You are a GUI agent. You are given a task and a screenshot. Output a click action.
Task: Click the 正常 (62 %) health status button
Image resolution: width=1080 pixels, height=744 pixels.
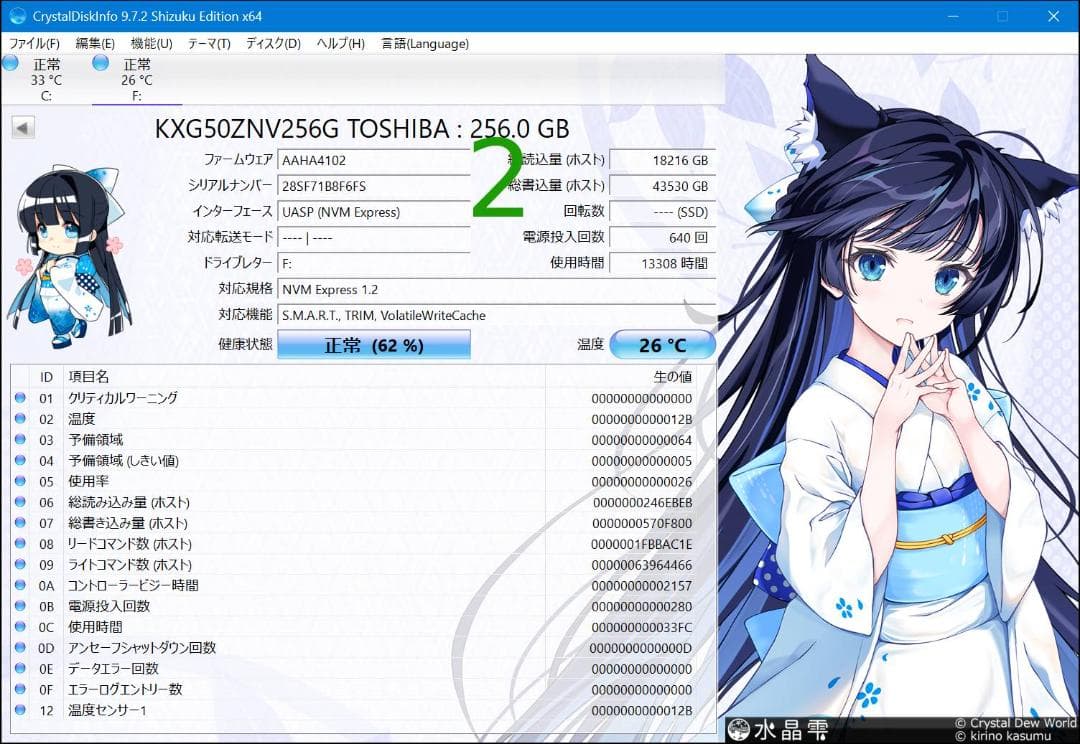tap(374, 344)
